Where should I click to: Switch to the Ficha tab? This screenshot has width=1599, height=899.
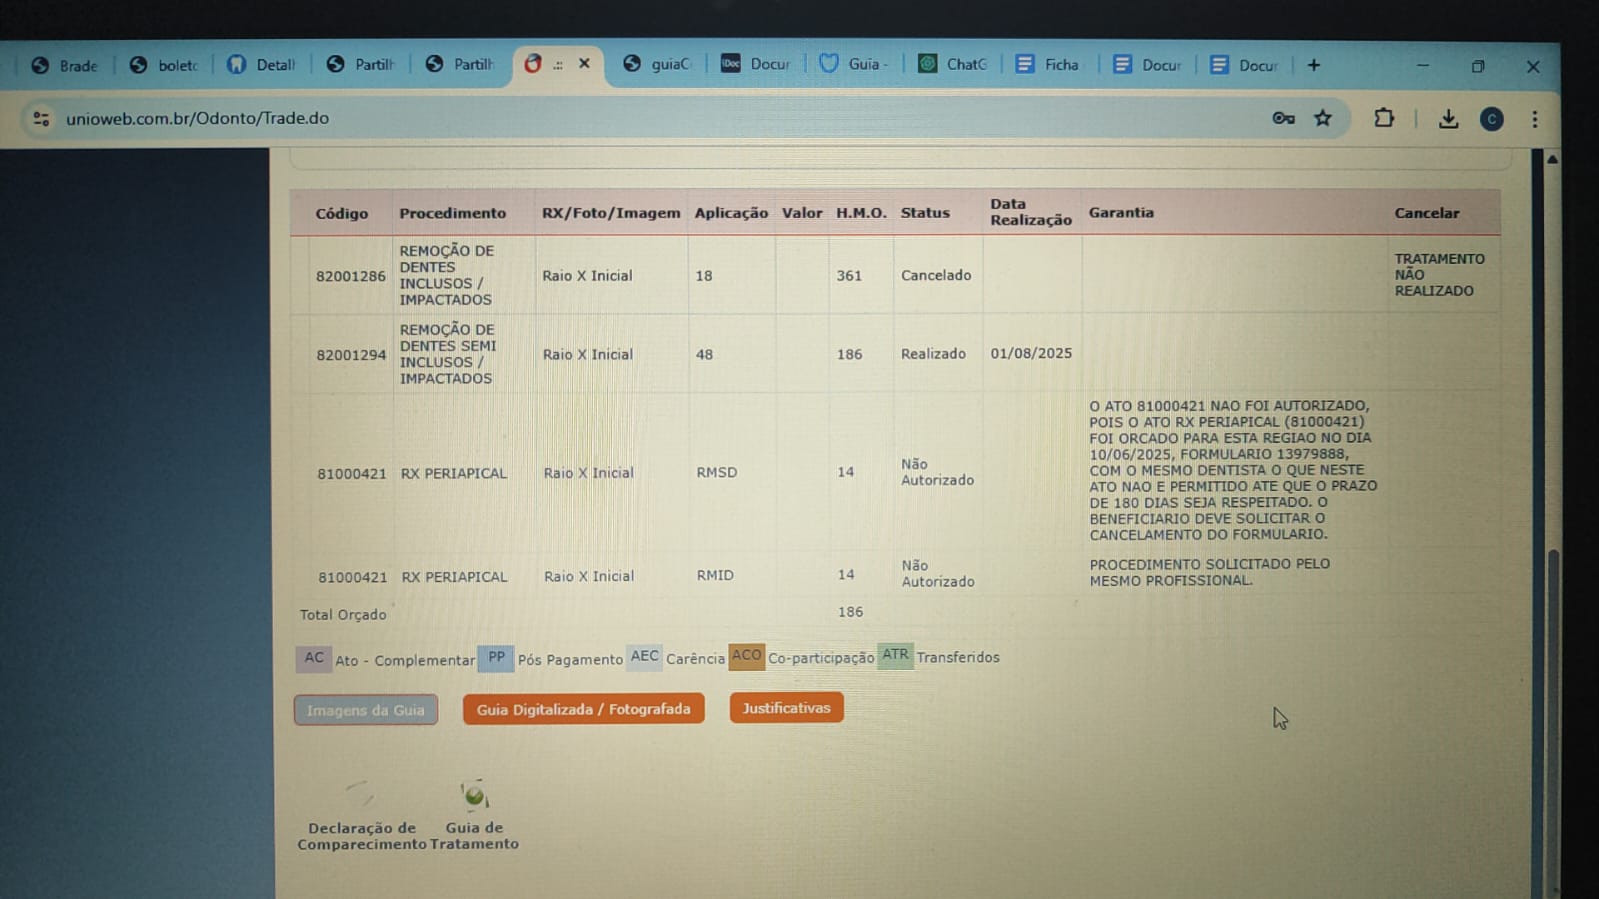[x=1048, y=64]
